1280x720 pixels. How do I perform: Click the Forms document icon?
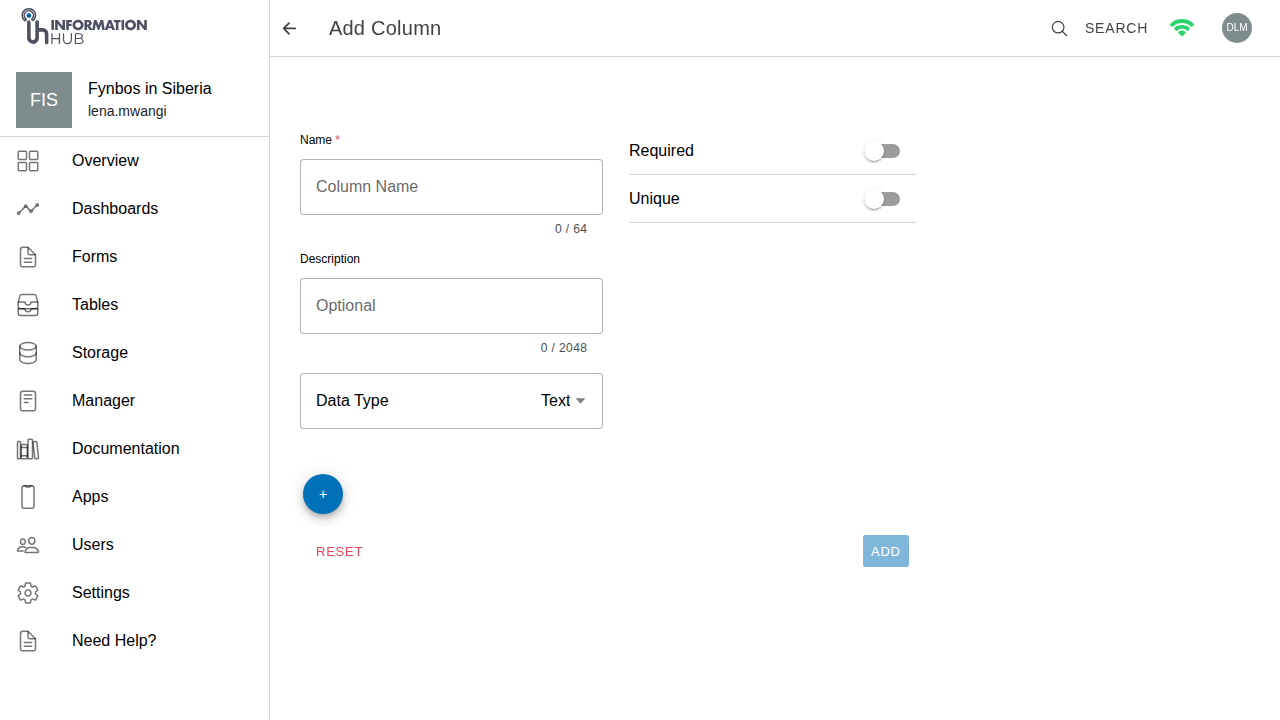(28, 257)
